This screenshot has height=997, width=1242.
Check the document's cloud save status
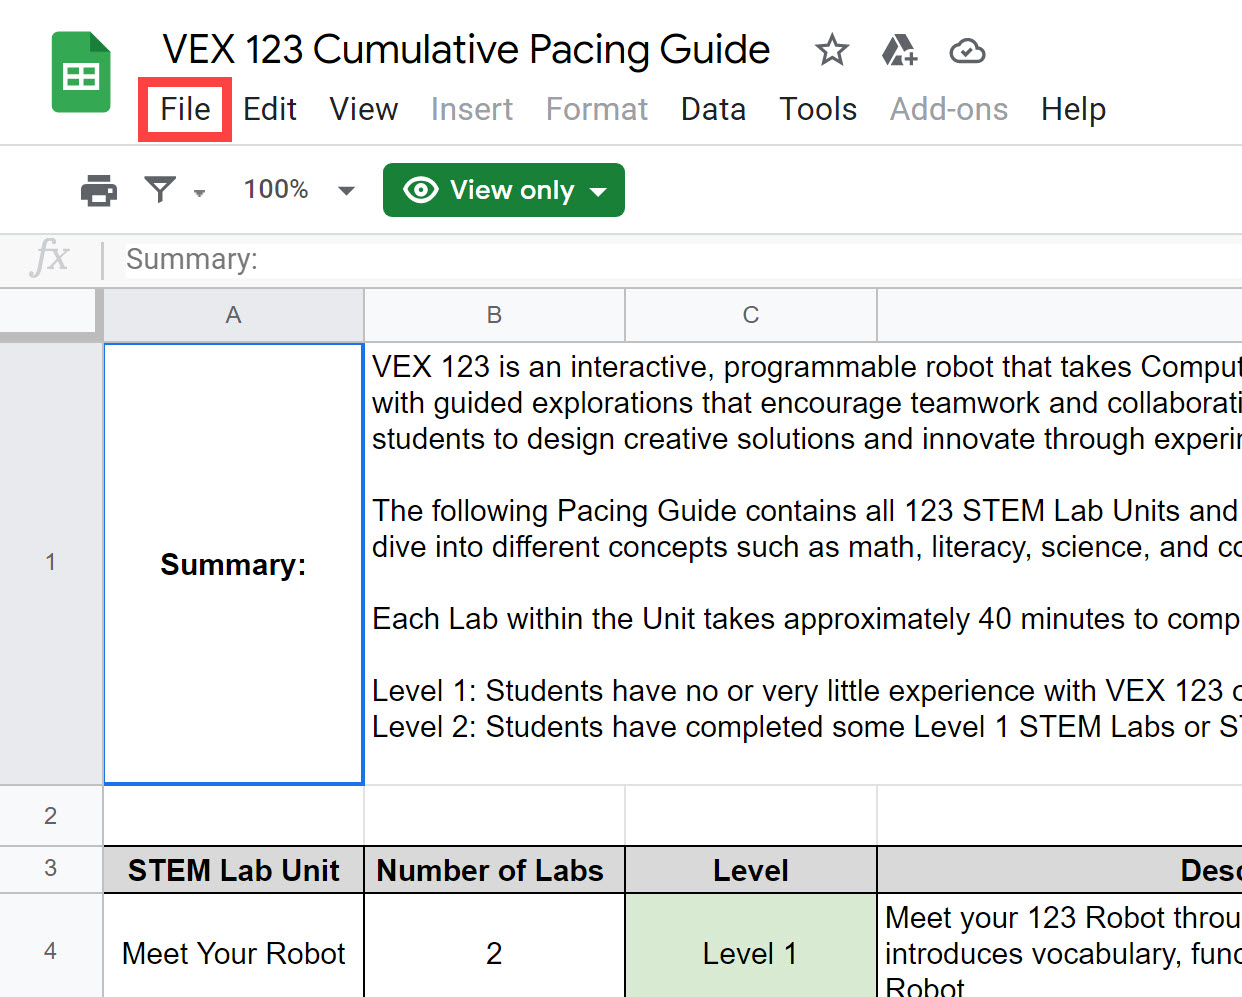click(x=966, y=49)
